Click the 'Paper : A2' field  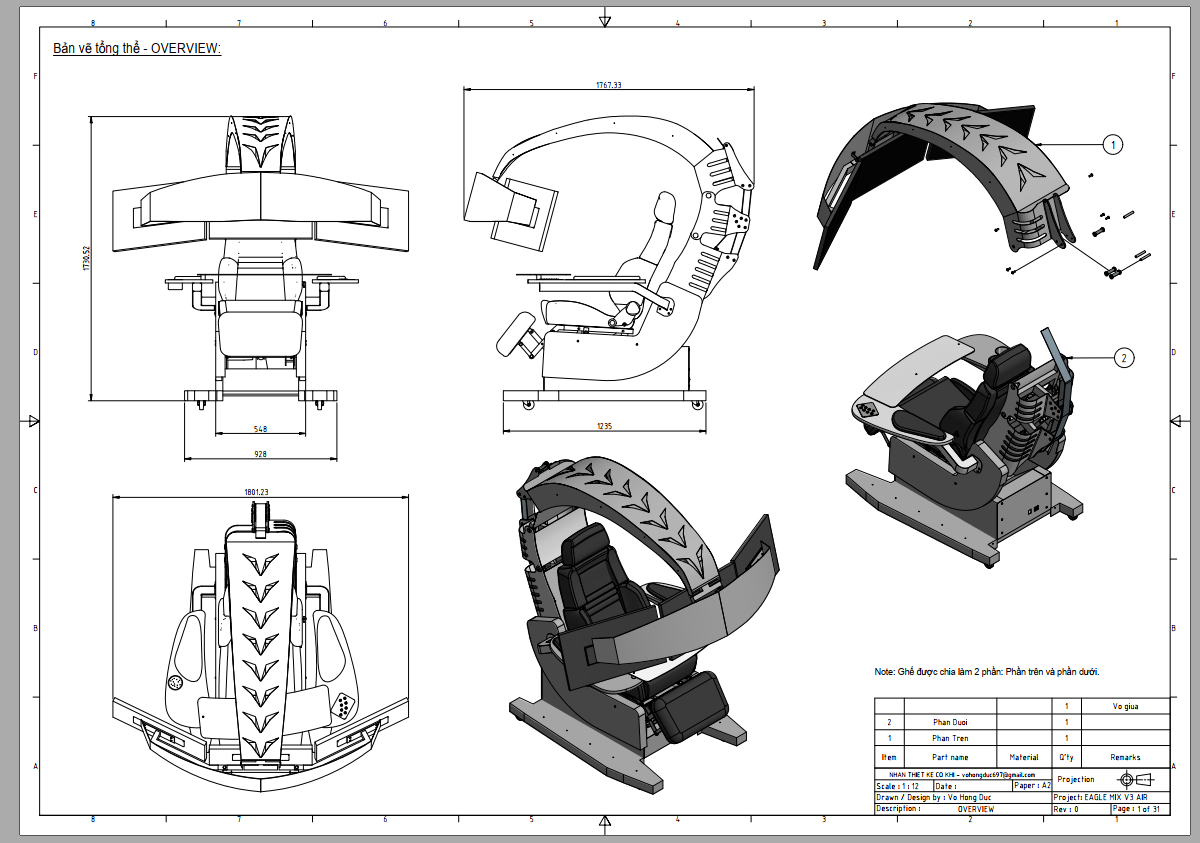(x=1032, y=786)
